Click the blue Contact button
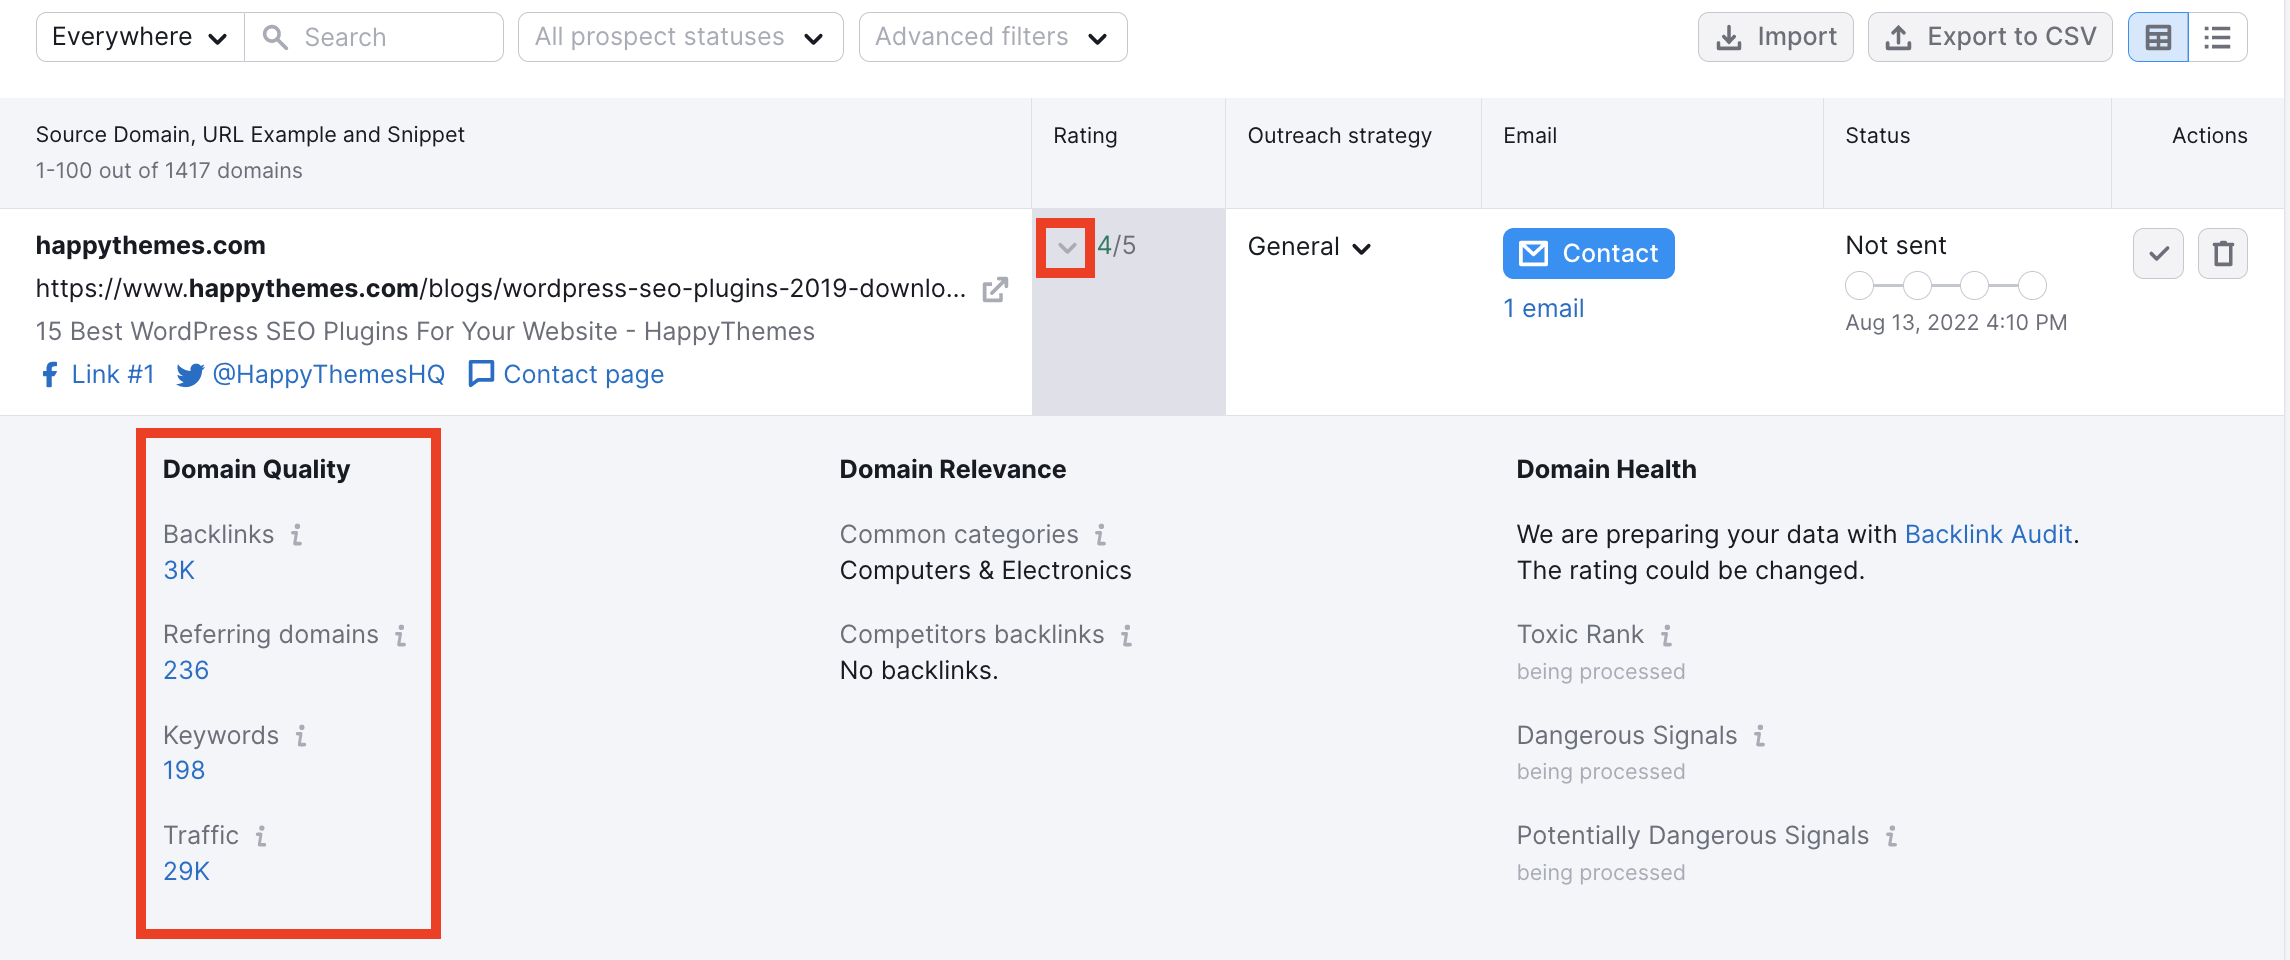Image resolution: width=2290 pixels, height=960 pixels. tap(1588, 253)
